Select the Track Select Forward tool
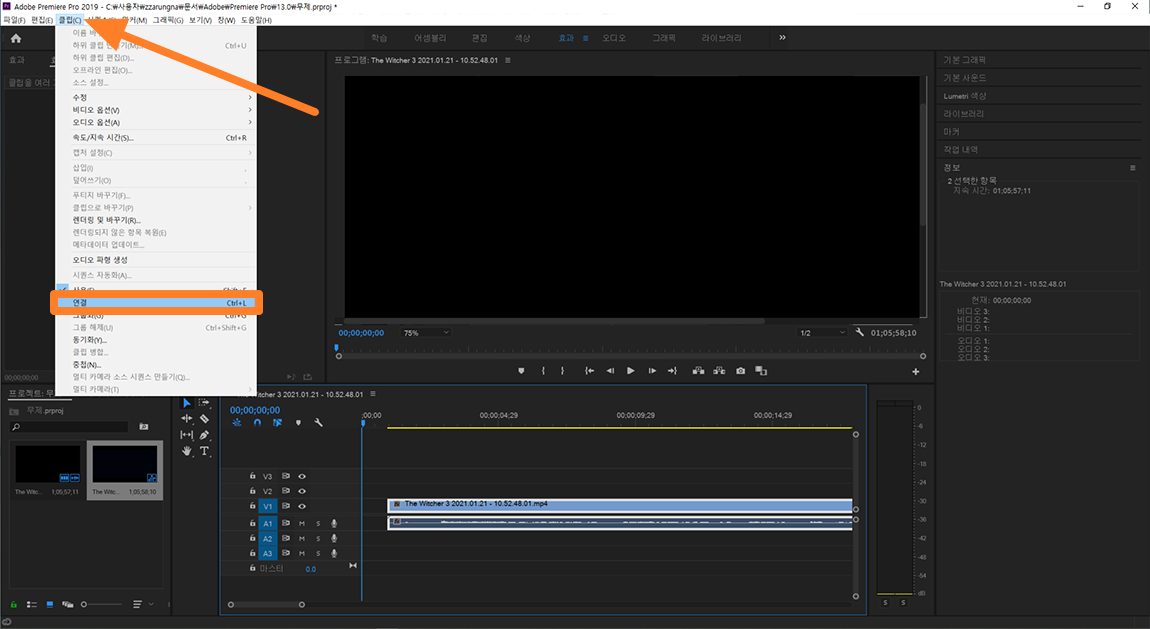 tap(205, 402)
